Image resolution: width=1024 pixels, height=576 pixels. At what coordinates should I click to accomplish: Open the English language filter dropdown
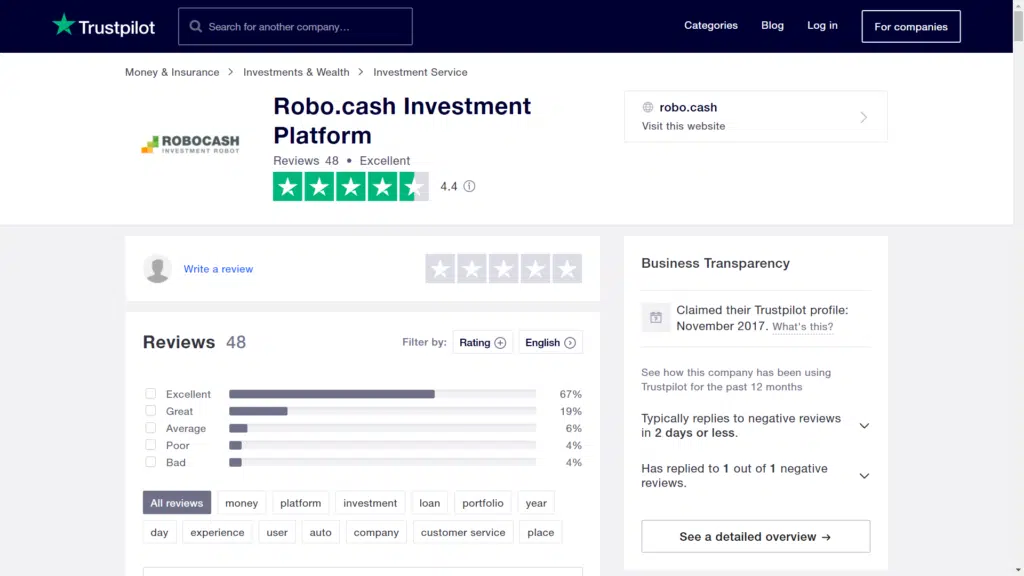[551, 342]
